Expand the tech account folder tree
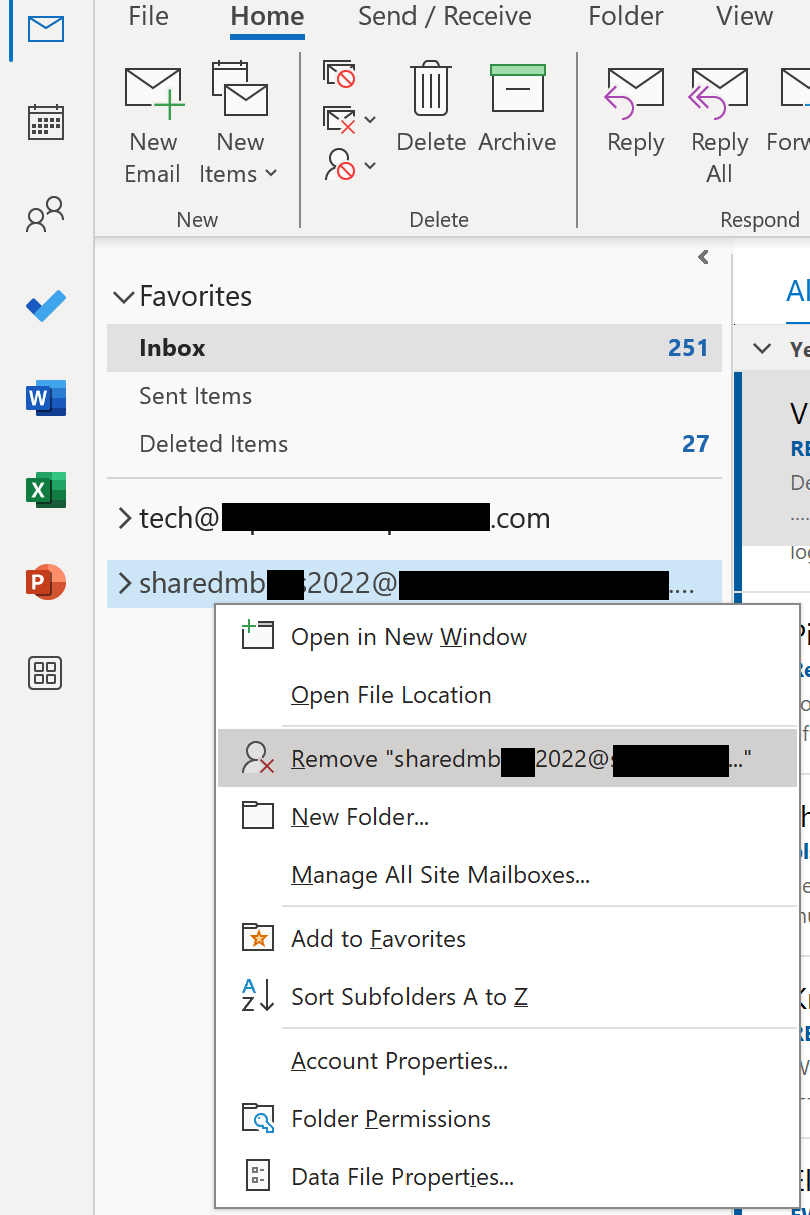The width and height of the screenshot is (810, 1215). [124, 518]
